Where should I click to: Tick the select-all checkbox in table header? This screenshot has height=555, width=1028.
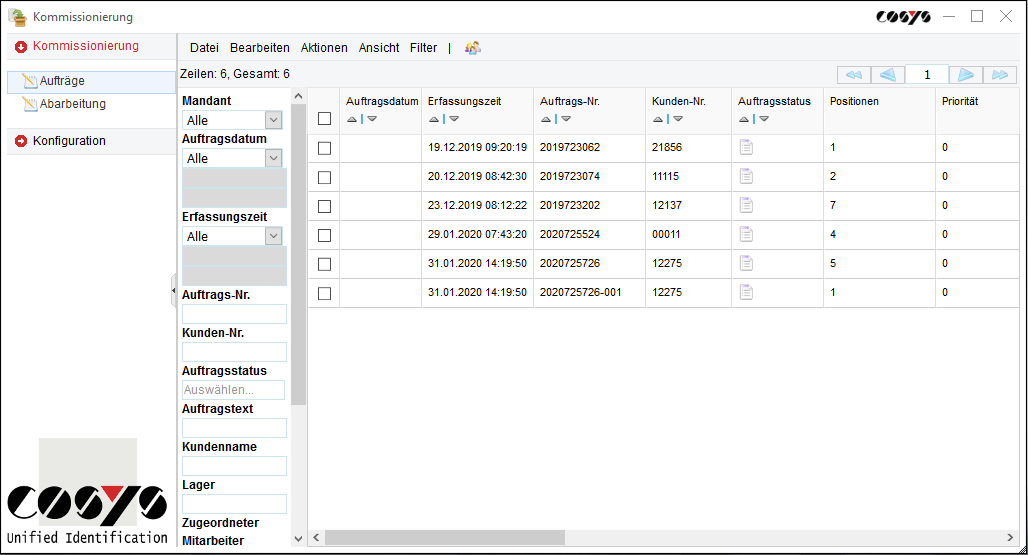[324, 119]
